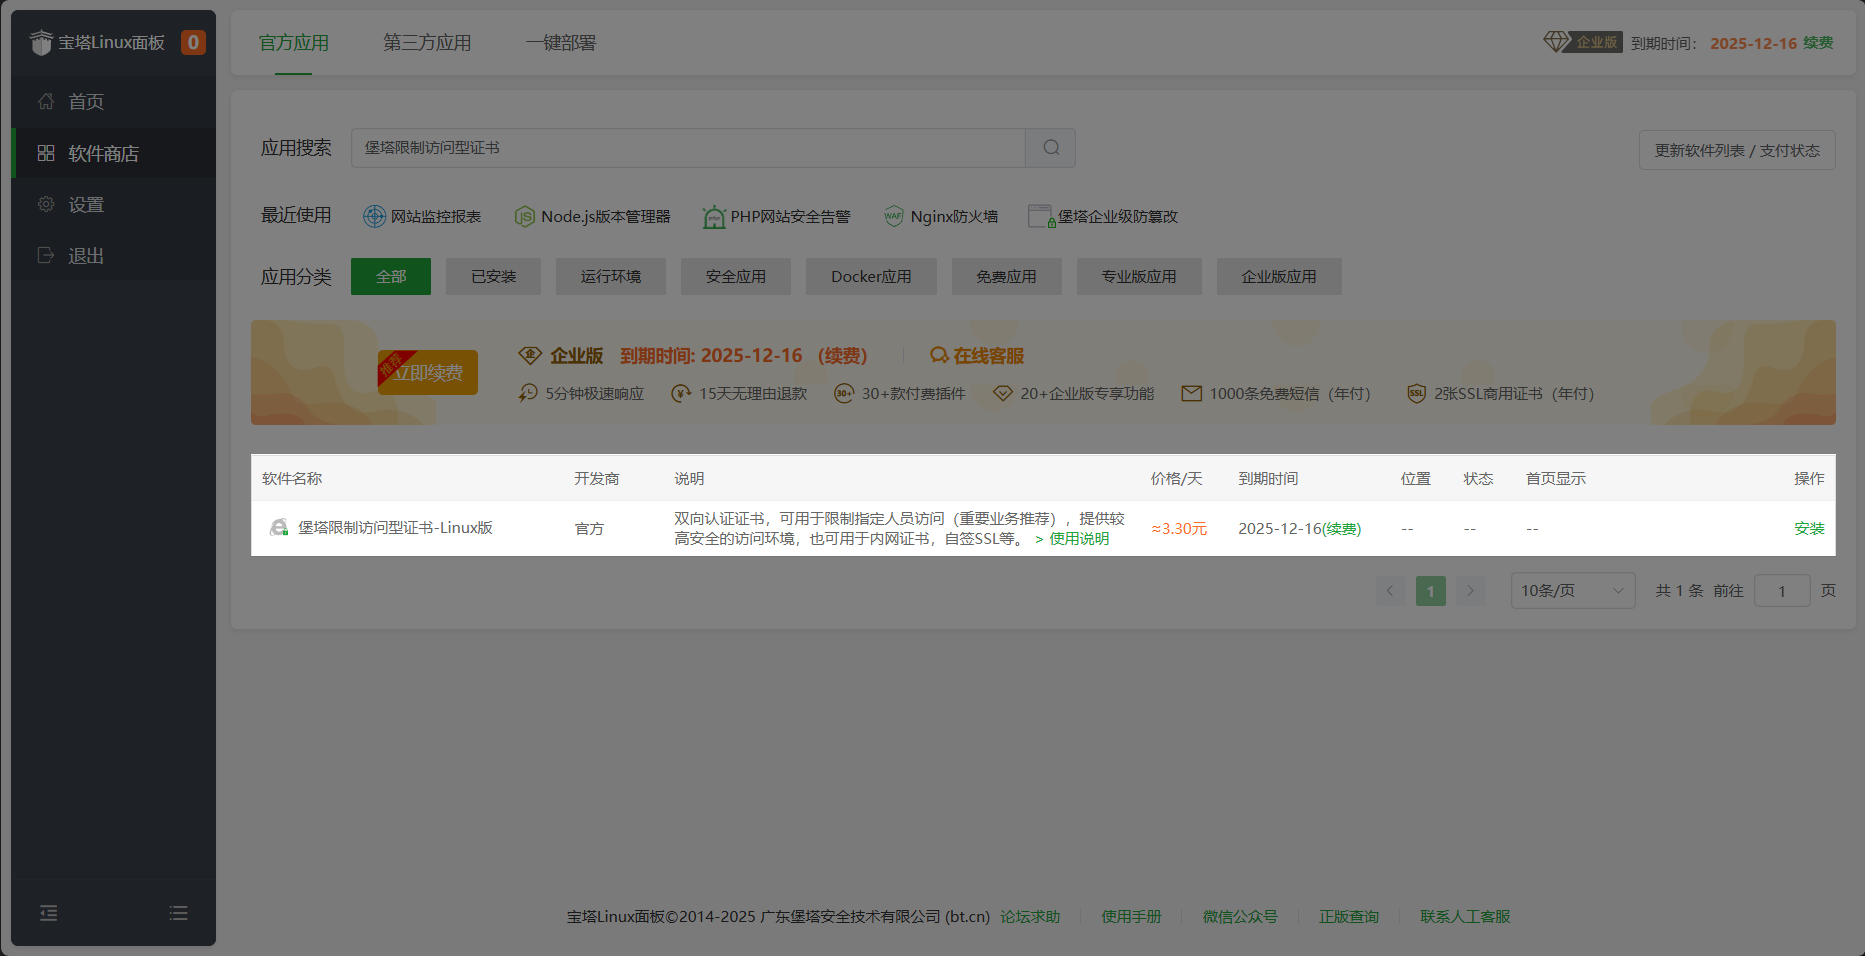
Task: Click the page number input field
Action: tap(1783, 590)
